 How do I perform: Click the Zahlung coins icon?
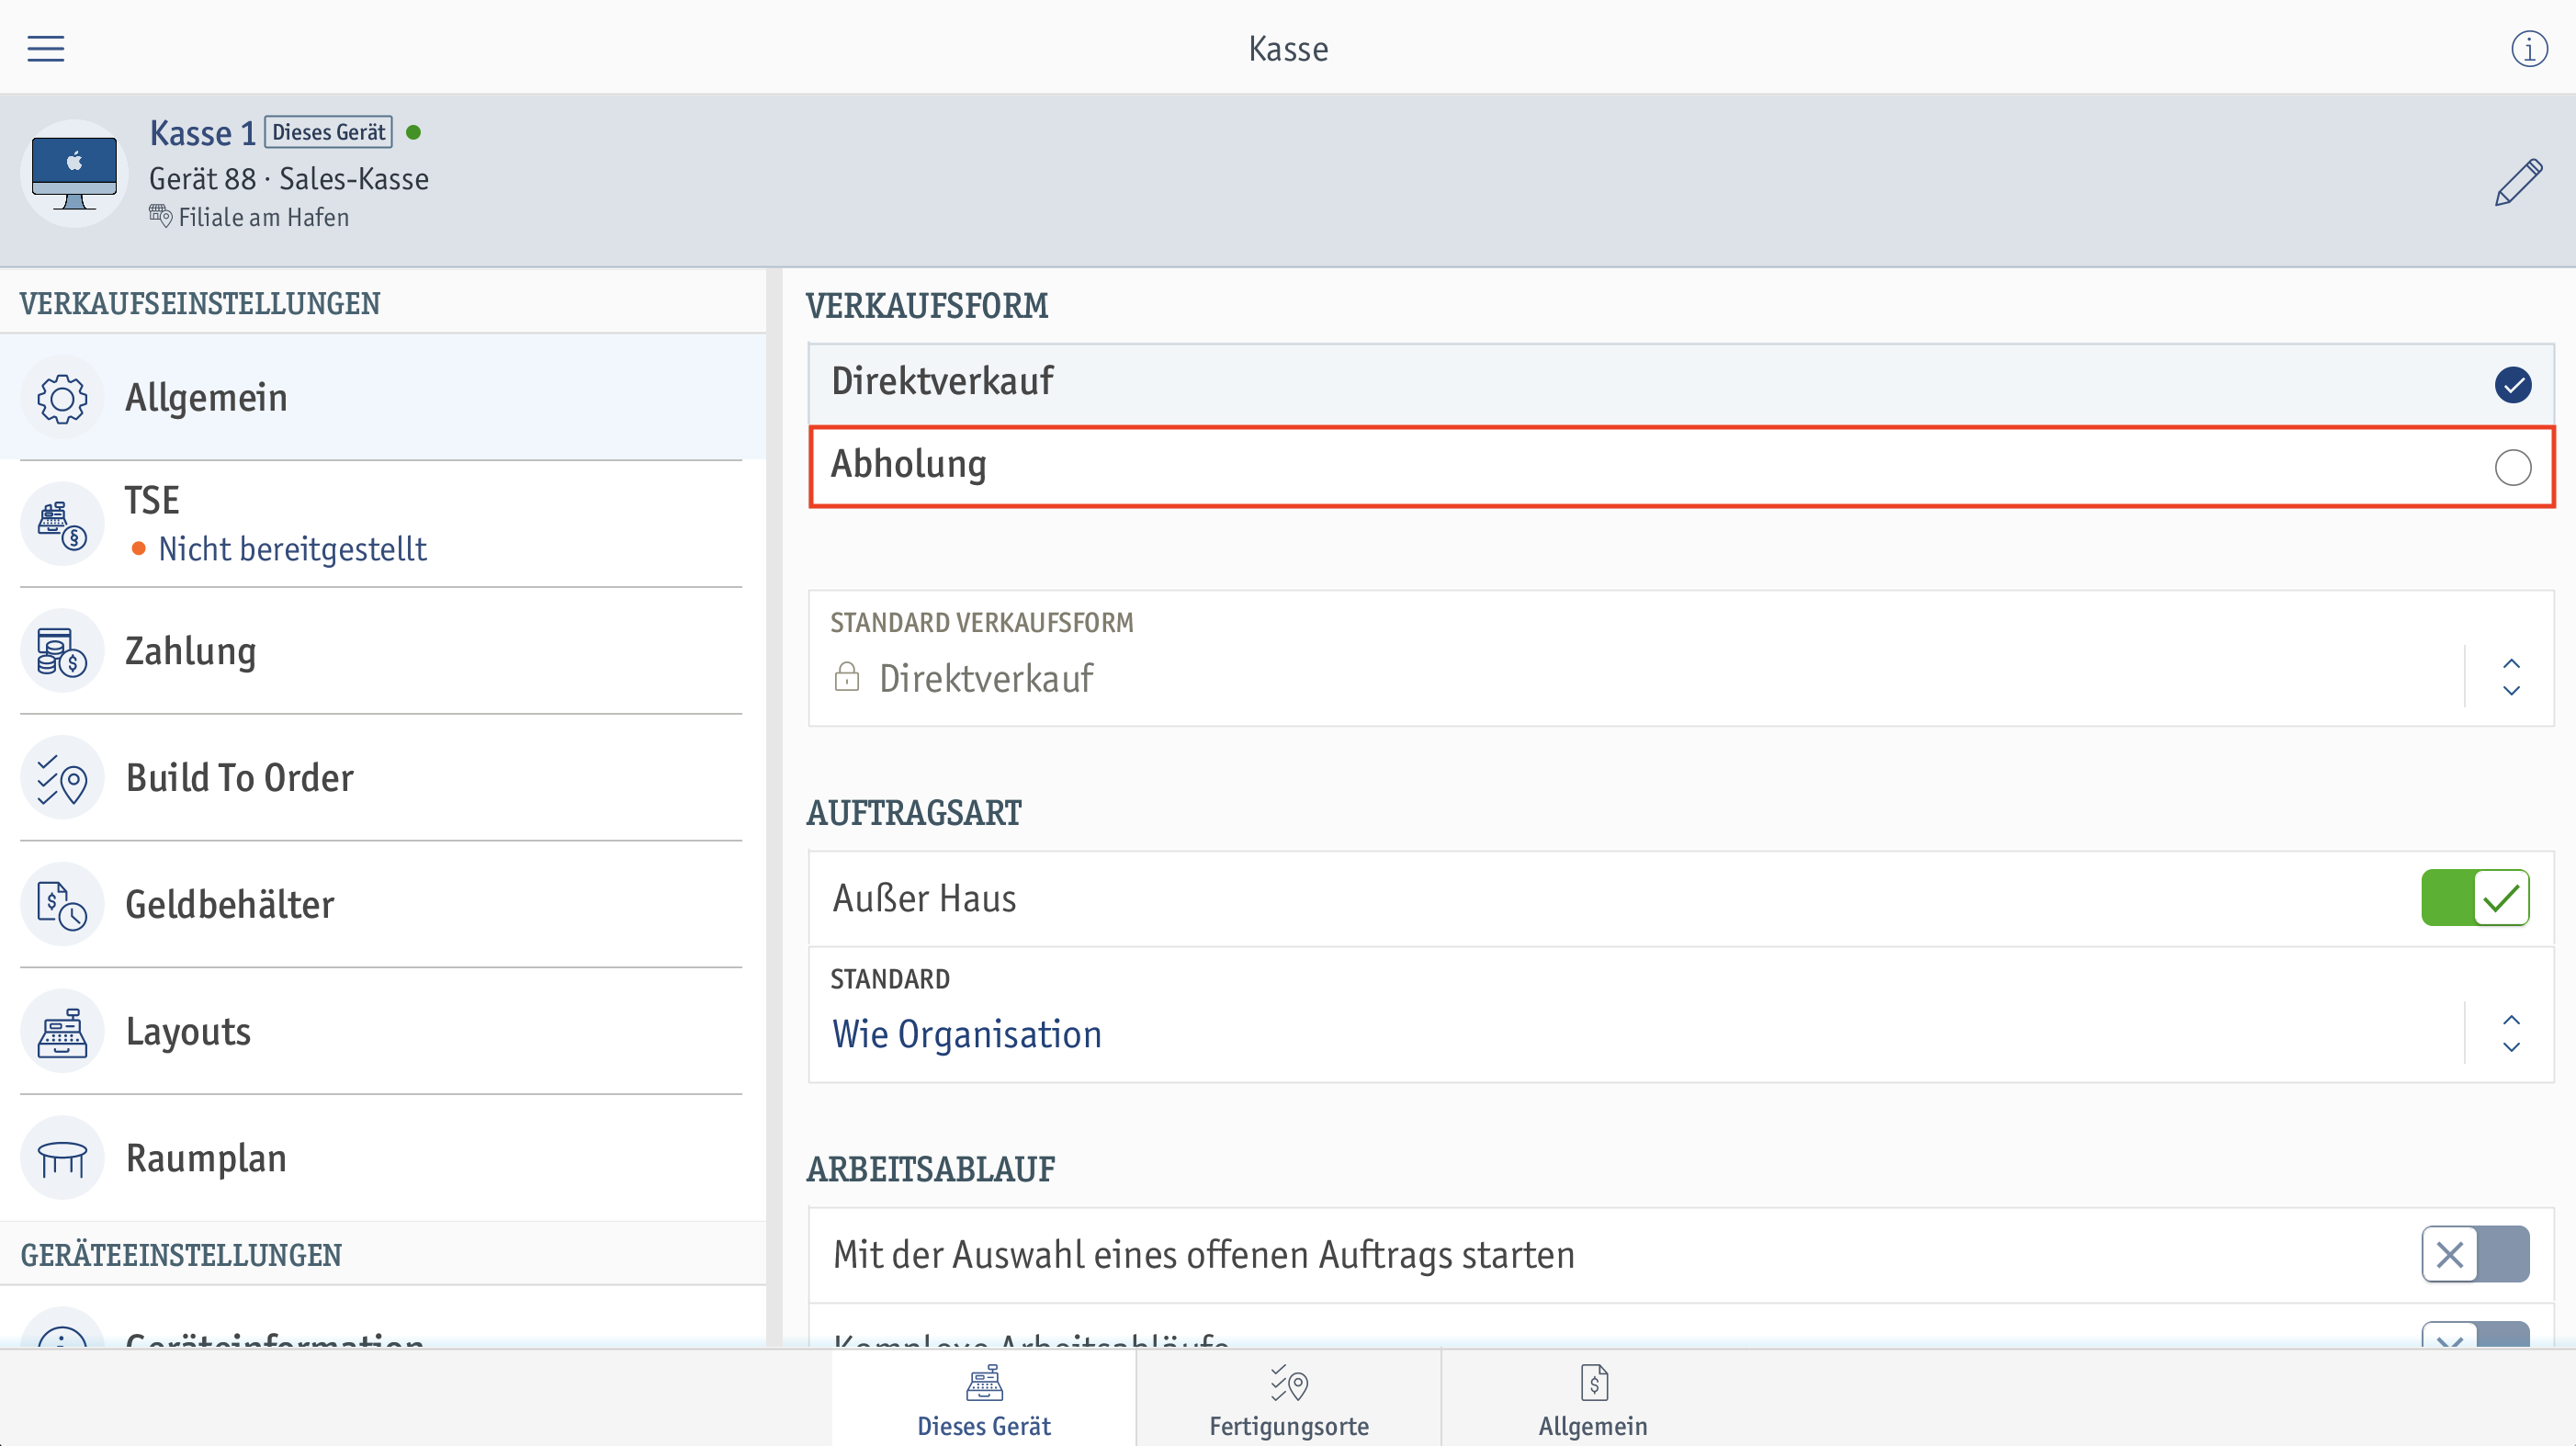coord(62,651)
